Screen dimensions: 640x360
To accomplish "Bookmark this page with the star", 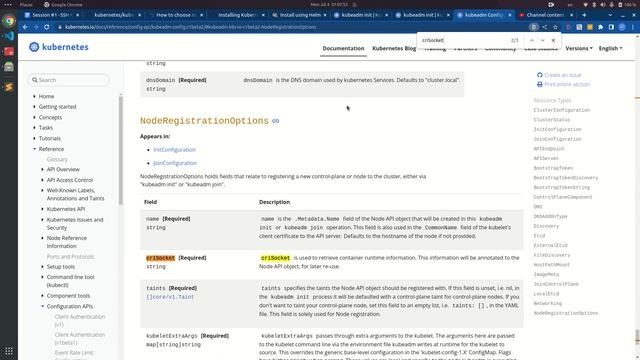I will (x=556, y=27).
